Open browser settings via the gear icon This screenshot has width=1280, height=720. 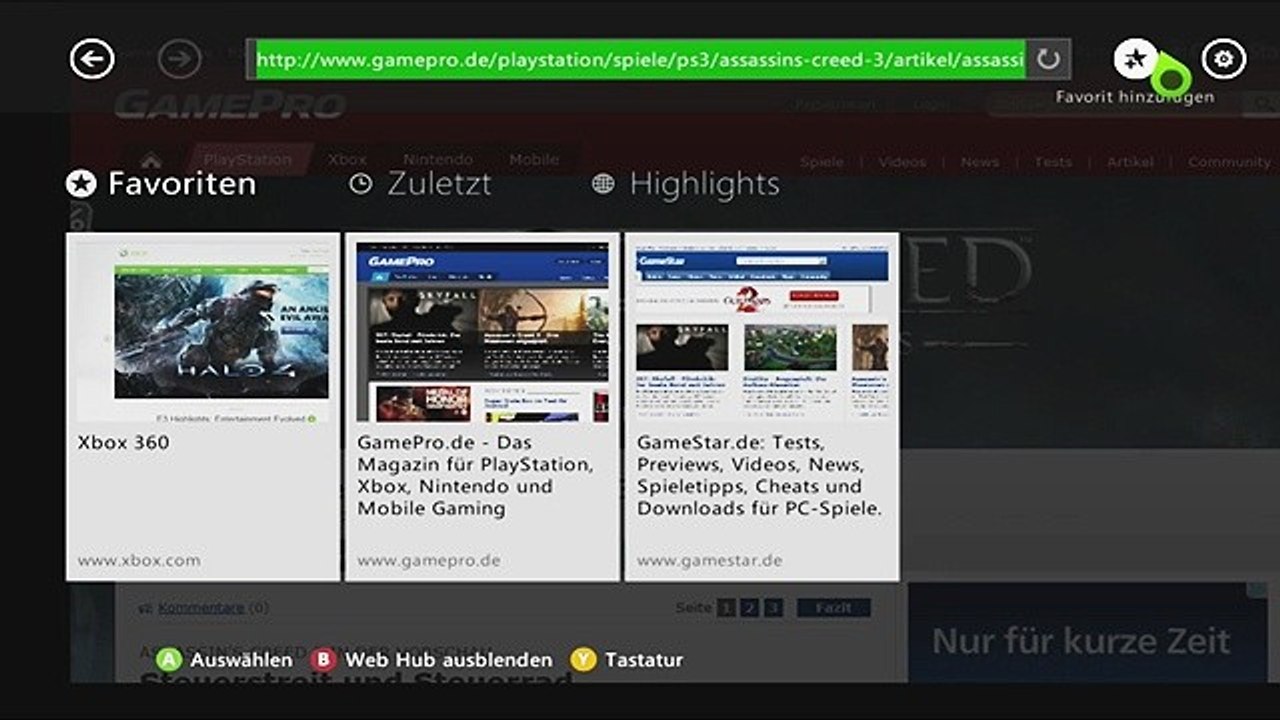click(x=1223, y=60)
